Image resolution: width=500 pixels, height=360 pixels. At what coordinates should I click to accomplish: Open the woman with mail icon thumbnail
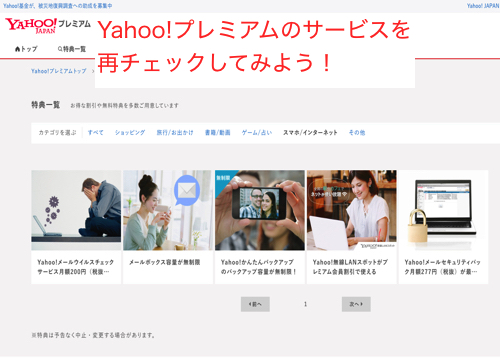click(x=168, y=210)
